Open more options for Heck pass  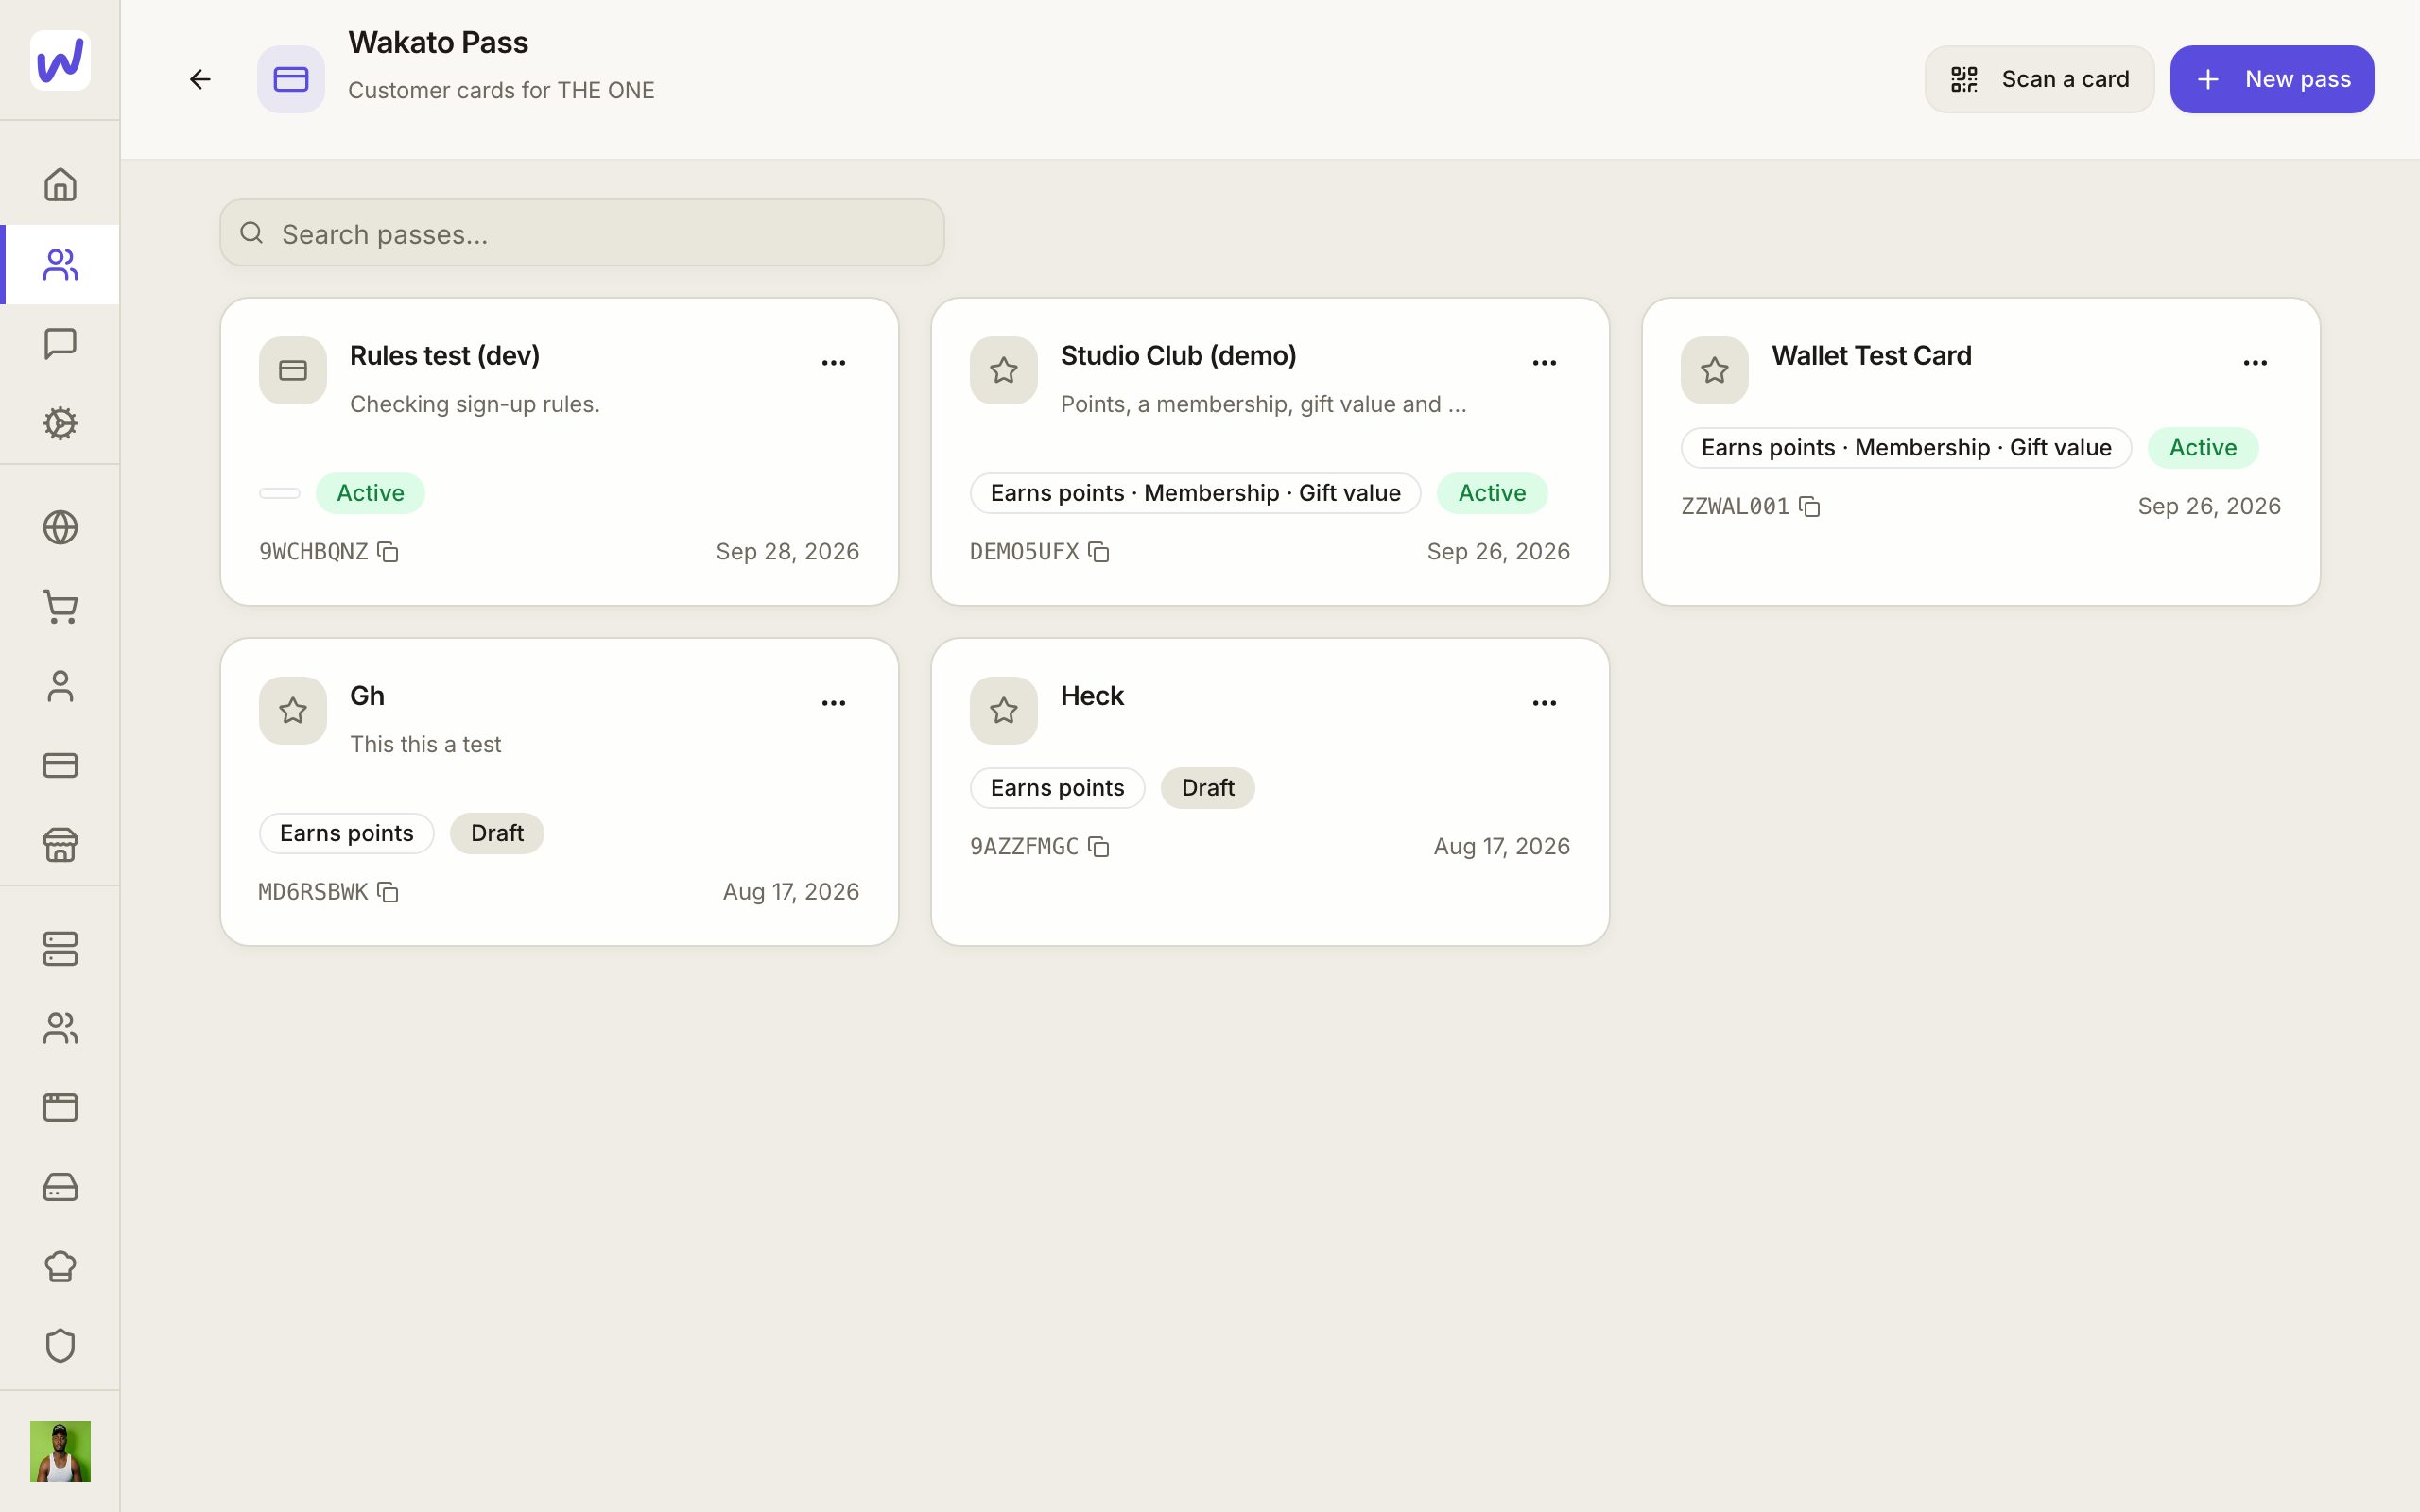1544,703
